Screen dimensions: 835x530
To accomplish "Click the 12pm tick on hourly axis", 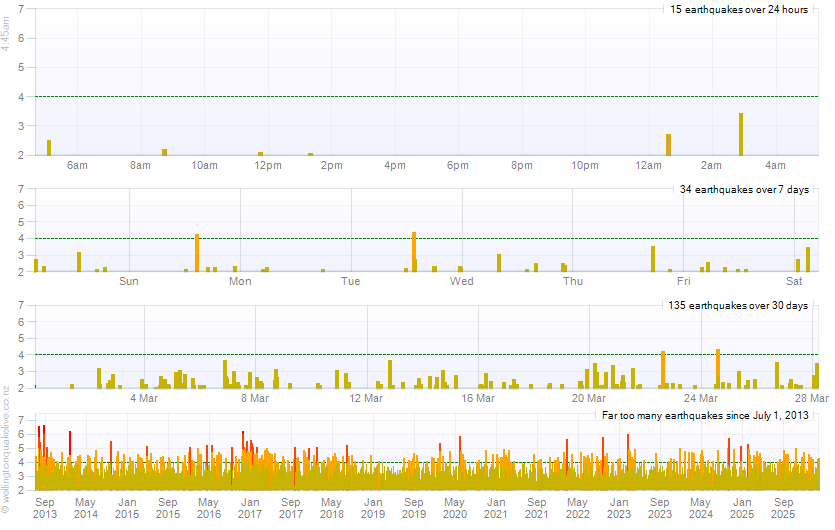I will coord(267,165).
